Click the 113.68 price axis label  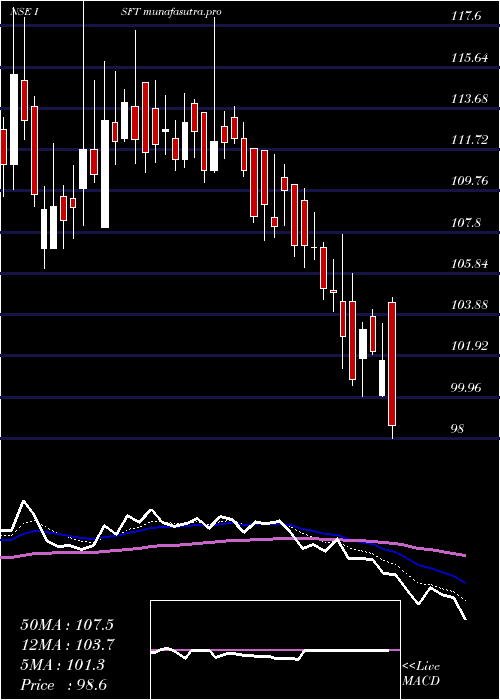[470, 99]
